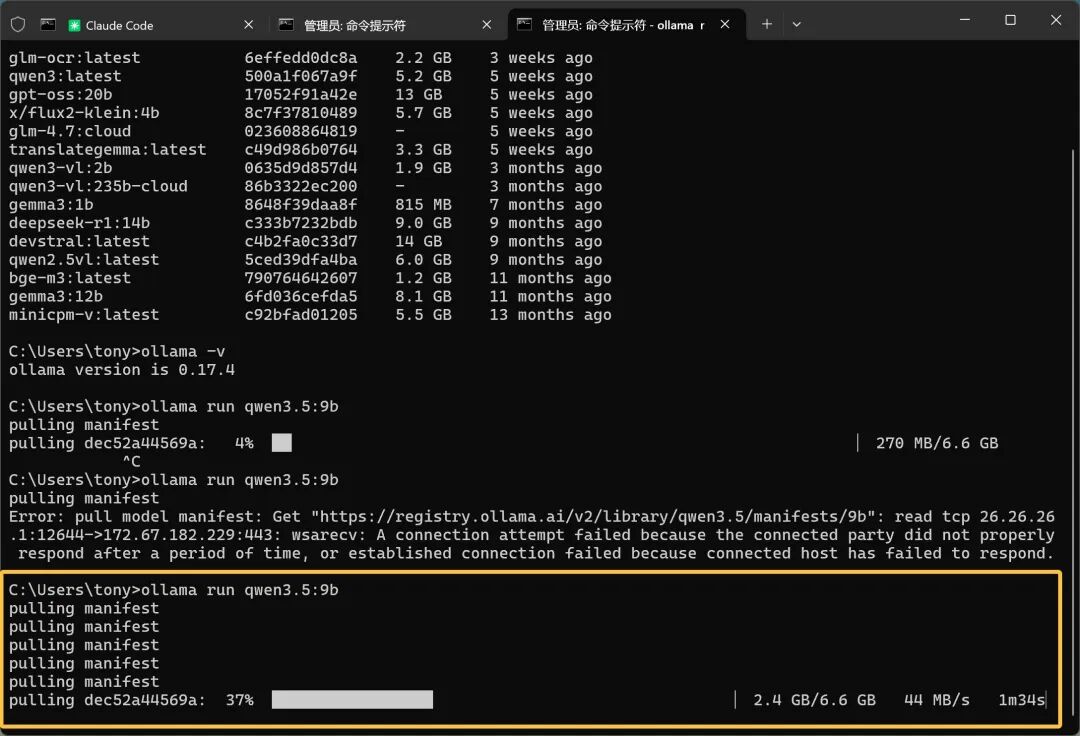Click the model ID 17052f91a42e
Viewport: 1080px width, 736px height.
pyautogui.click(x=301, y=94)
